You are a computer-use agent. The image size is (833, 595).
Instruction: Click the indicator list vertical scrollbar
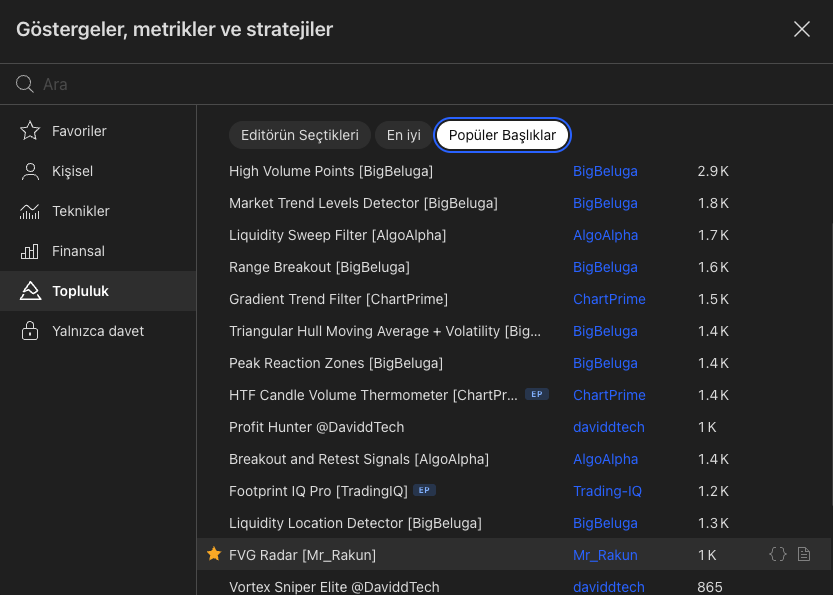point(831,364)
